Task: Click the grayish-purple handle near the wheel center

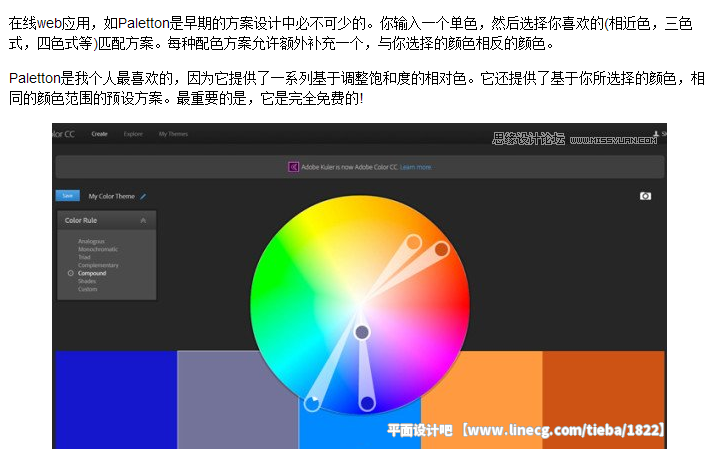Action: coord(362,333)
